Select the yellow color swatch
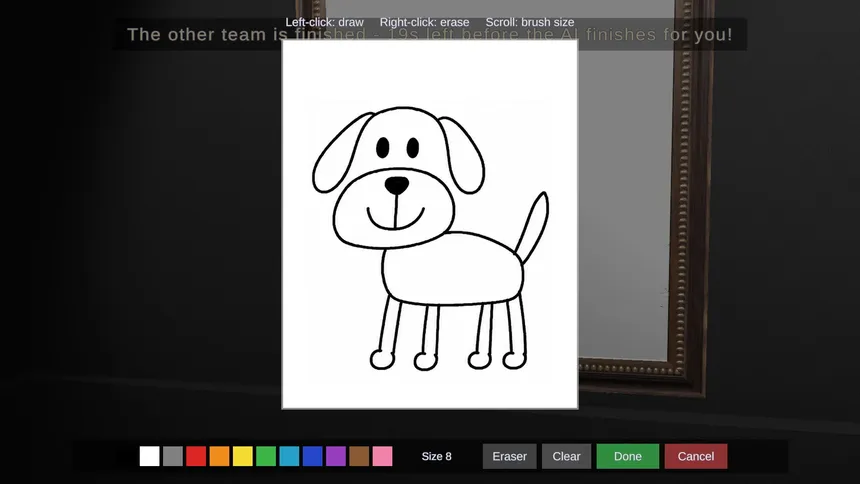The width and height of the screenshot is (860, 484). (242, 456)
